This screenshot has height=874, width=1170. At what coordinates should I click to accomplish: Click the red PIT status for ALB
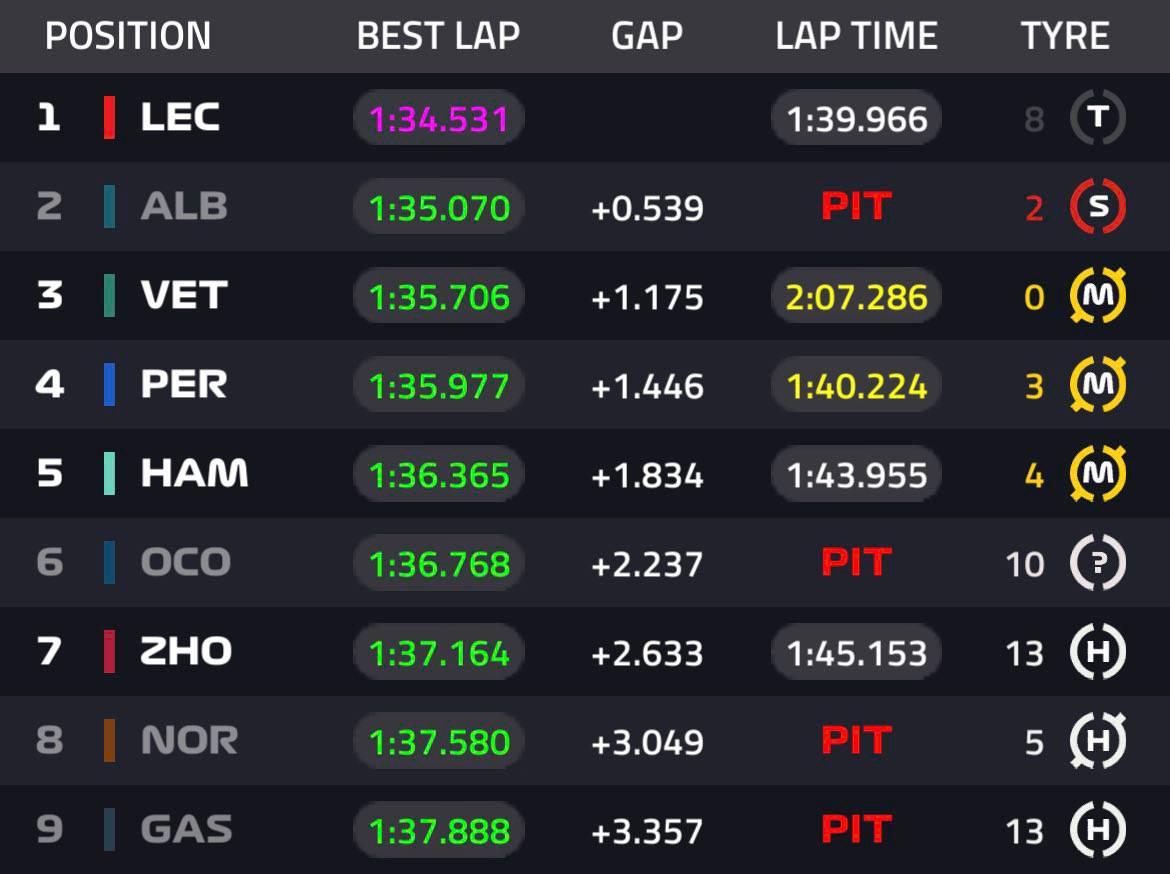[856, 207]
